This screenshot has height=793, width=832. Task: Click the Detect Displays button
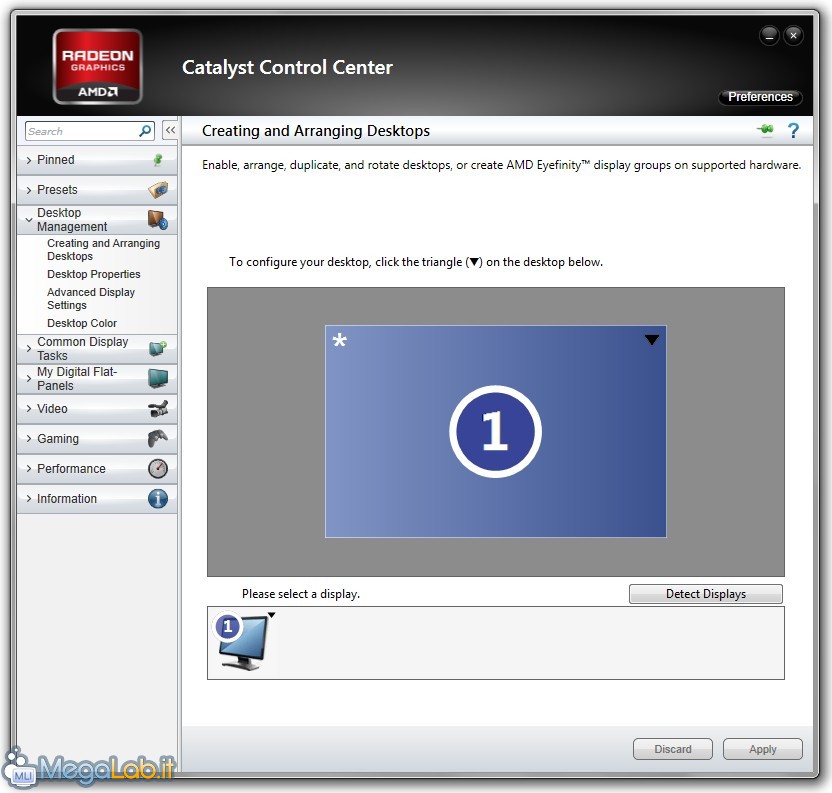pyautogui.click(x=705, y=593)
